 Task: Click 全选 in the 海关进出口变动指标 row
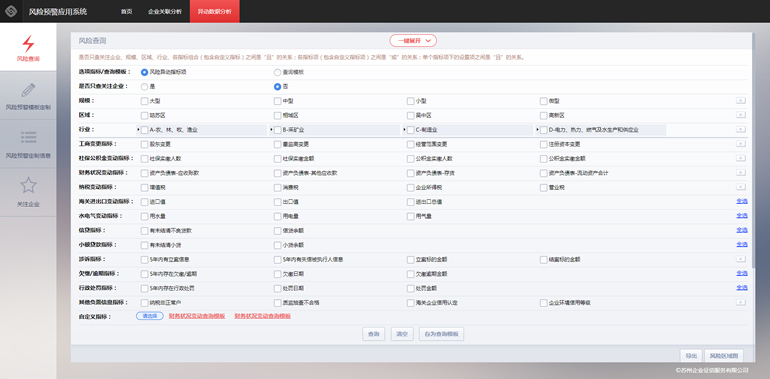click(742, 201)
